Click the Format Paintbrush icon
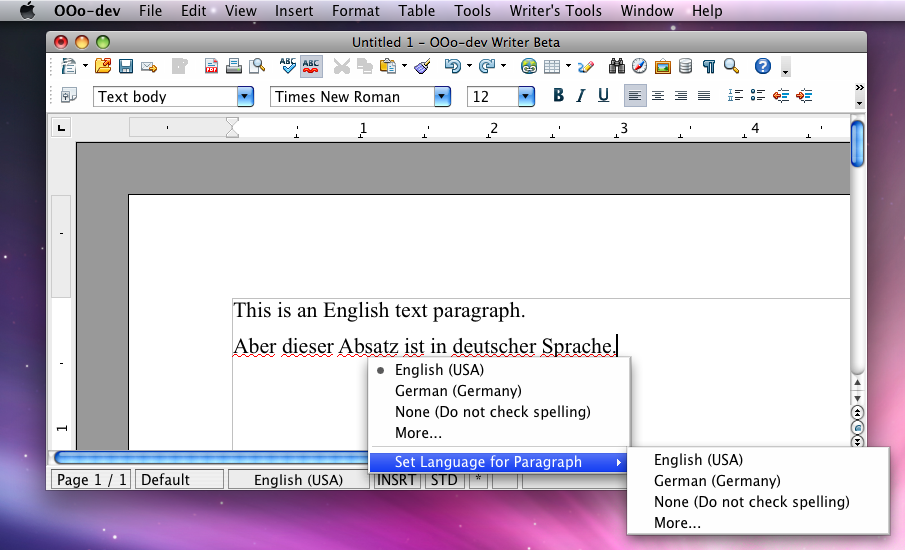Image resolution: width=905 pixels, height=550 pixels. pos(421,67)
